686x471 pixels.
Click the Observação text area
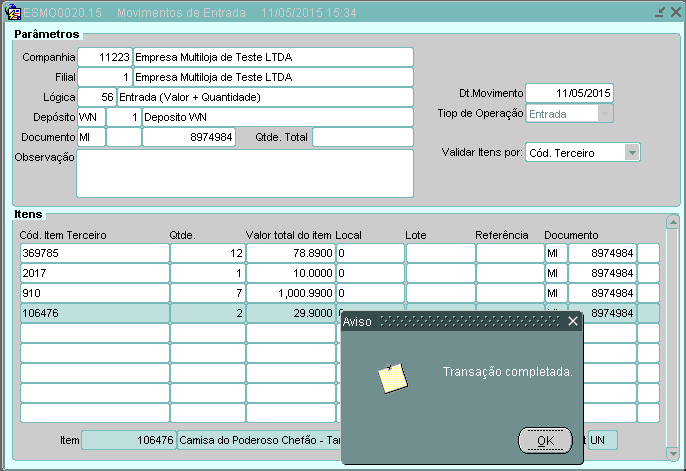(x=245, y=174)
